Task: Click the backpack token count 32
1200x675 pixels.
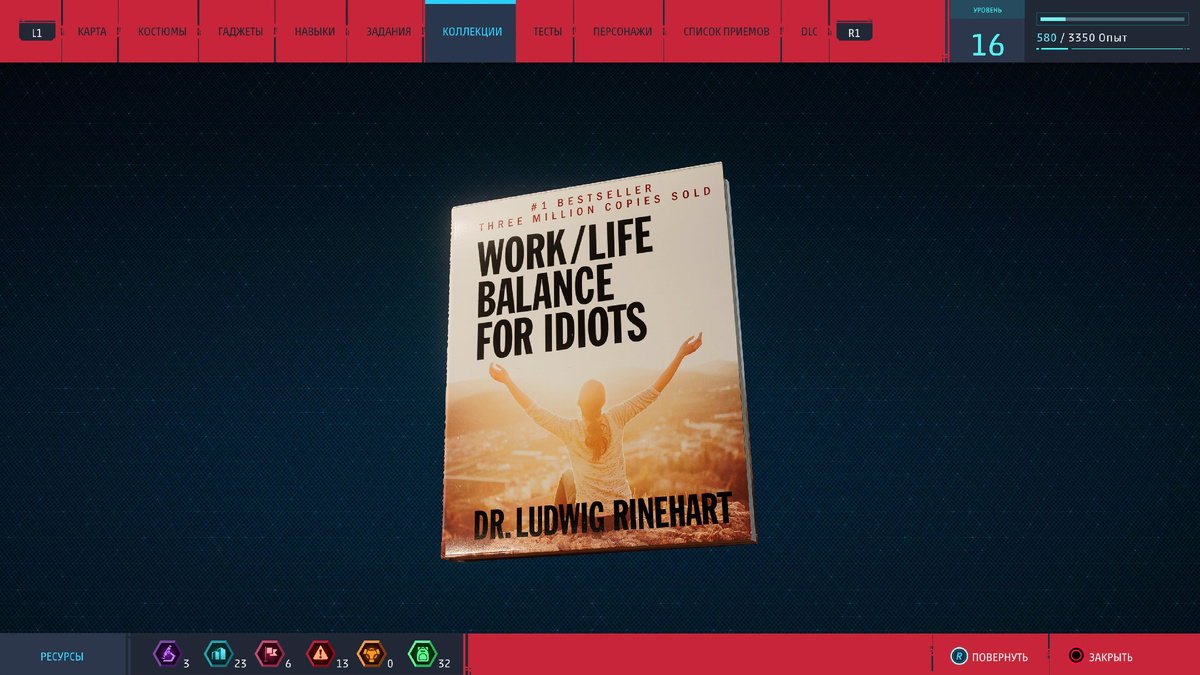Action: (444, 663)
